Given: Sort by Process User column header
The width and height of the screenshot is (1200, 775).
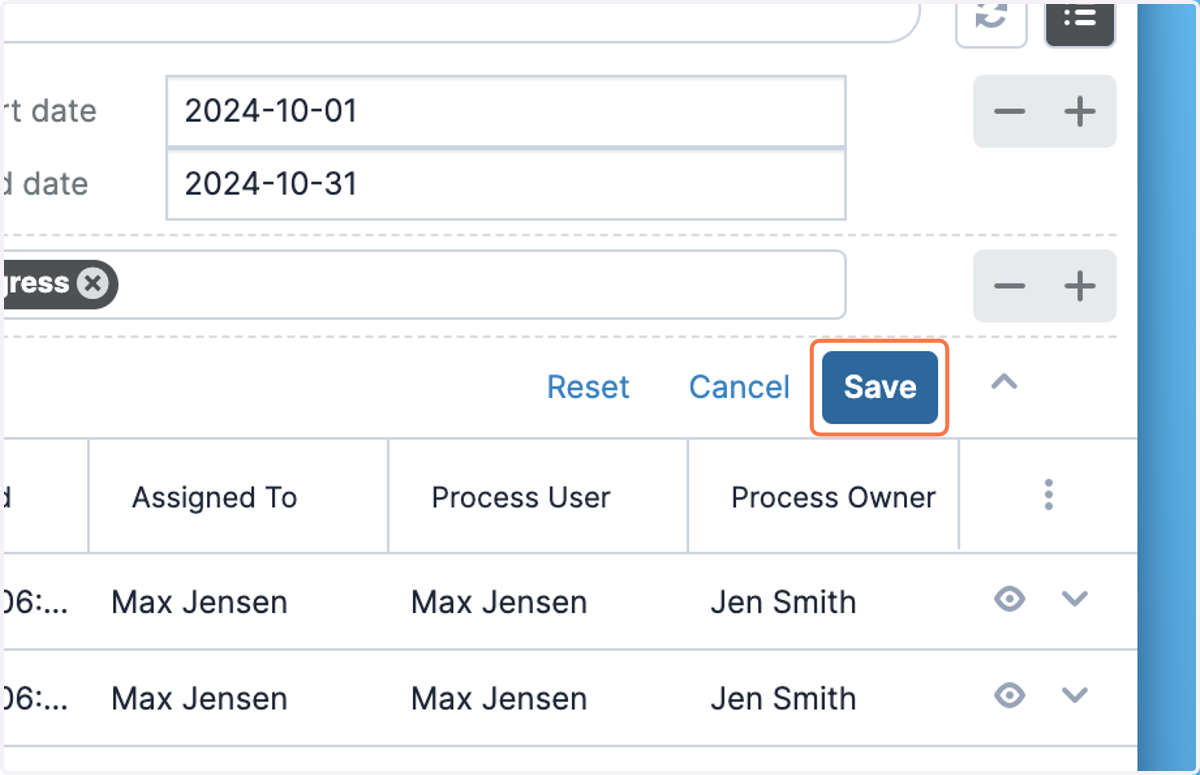Looking at the screenshot, I should 521,497.
